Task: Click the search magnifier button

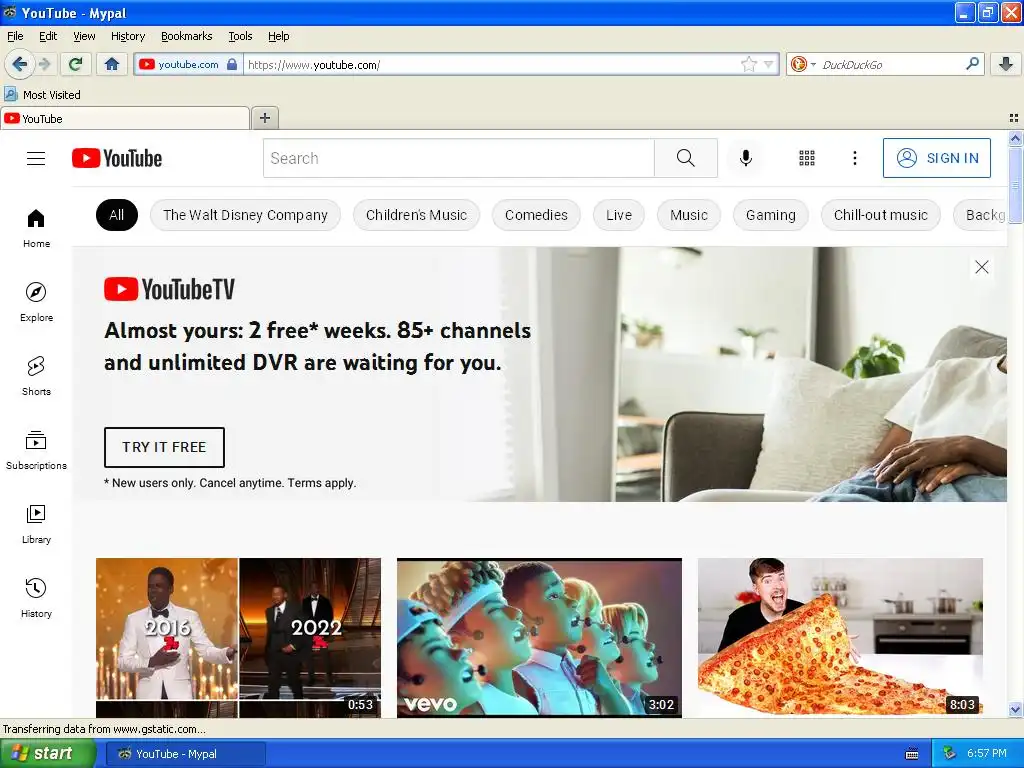Action: click(686, 158)
